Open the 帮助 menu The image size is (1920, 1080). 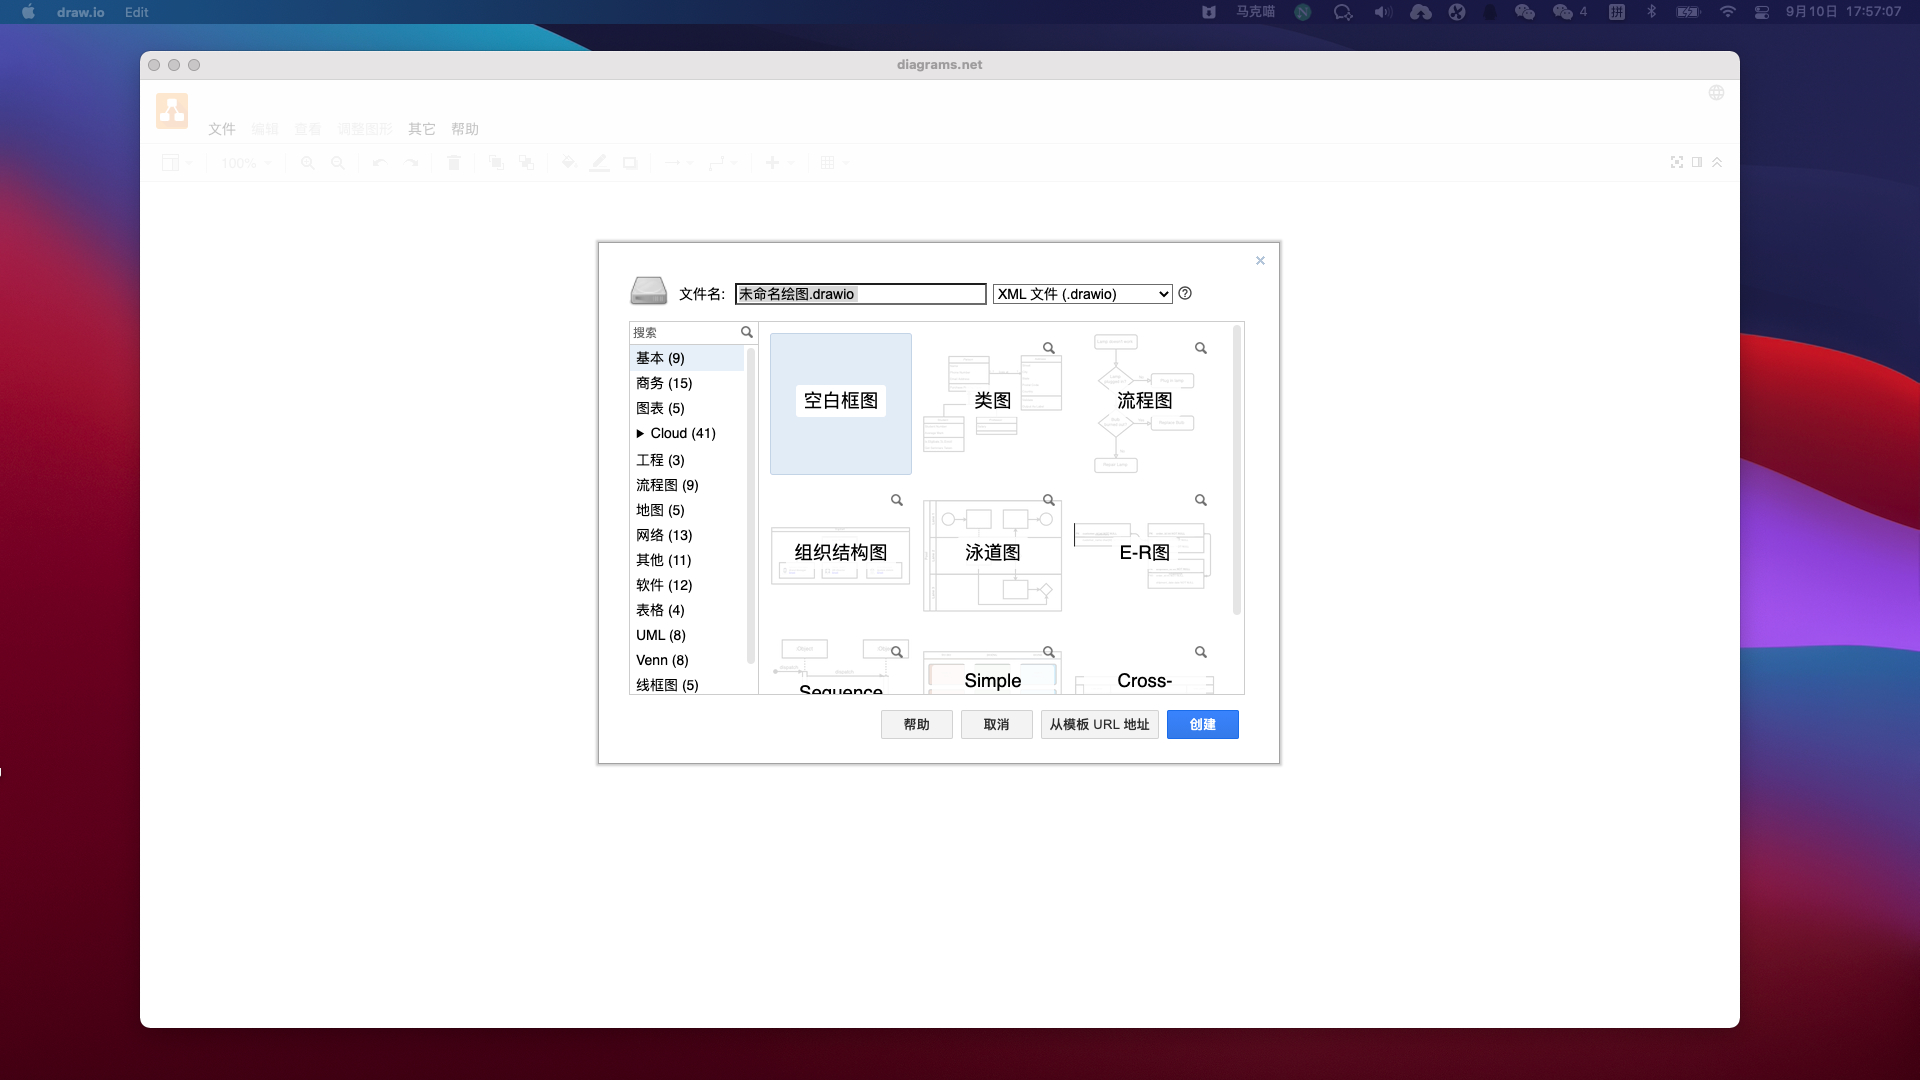point(464,129)
